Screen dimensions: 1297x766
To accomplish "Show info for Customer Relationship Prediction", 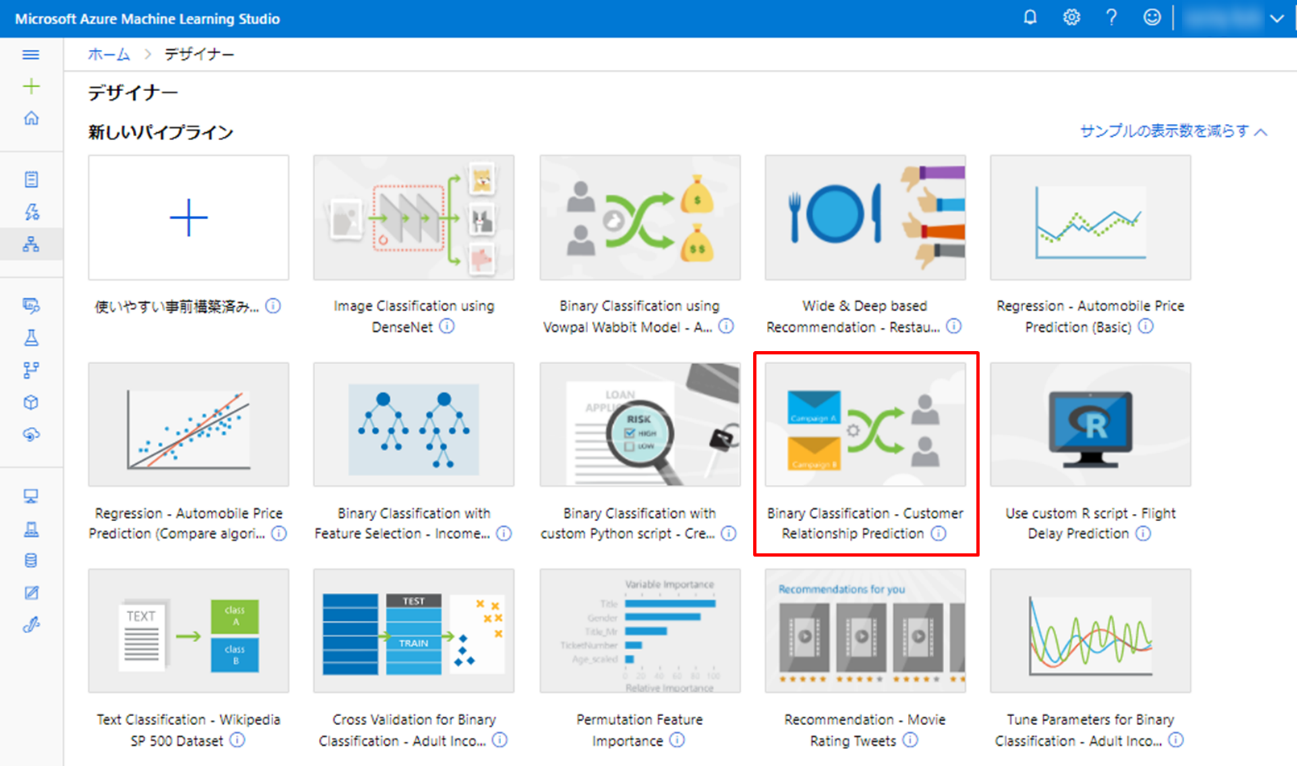I will (938, 534).
